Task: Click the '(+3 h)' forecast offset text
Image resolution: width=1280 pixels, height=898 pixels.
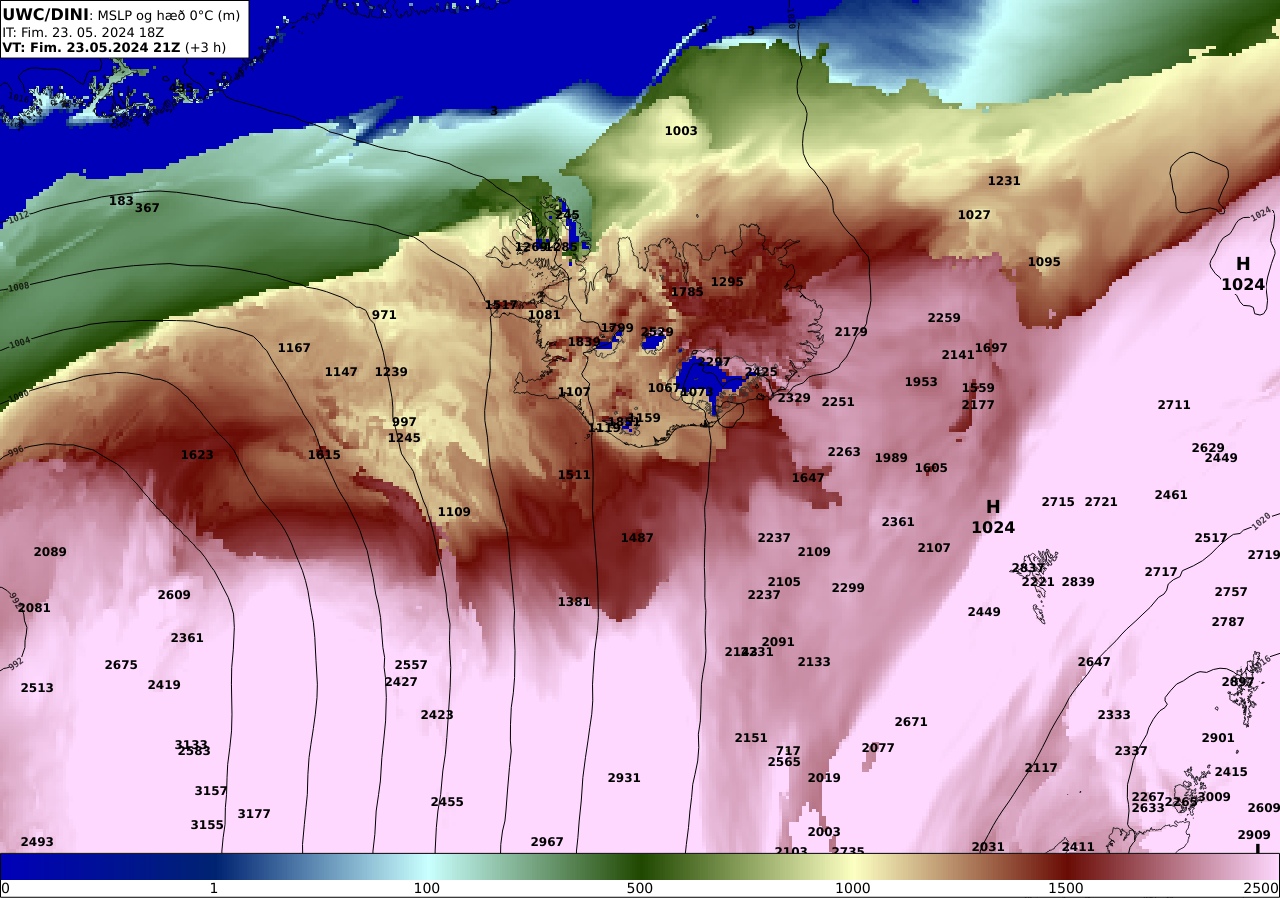Action: [x=206, y=47]
